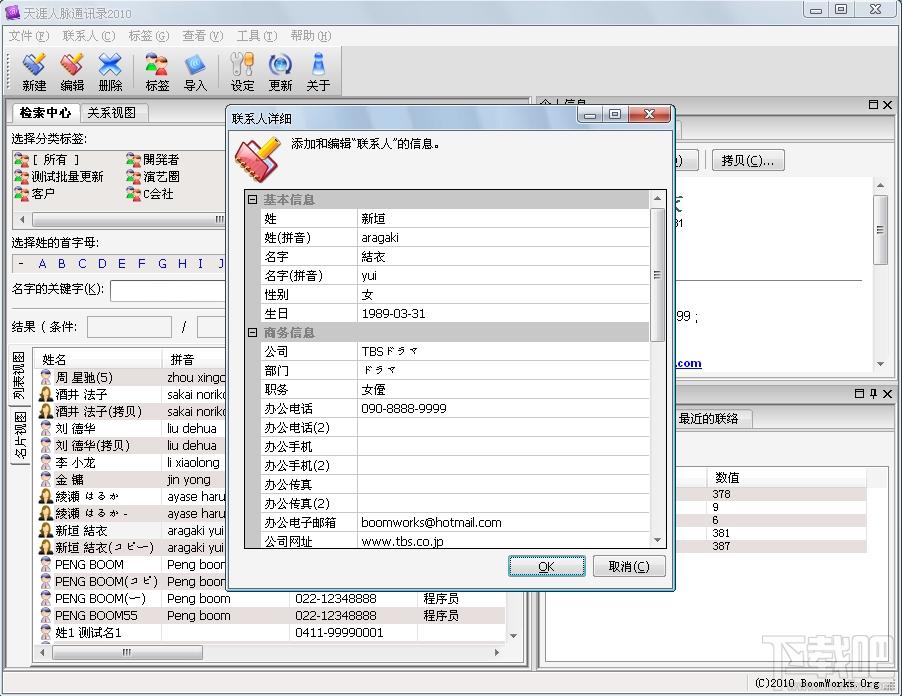Click contact icon beside 刘 德华

pos(46,429)
